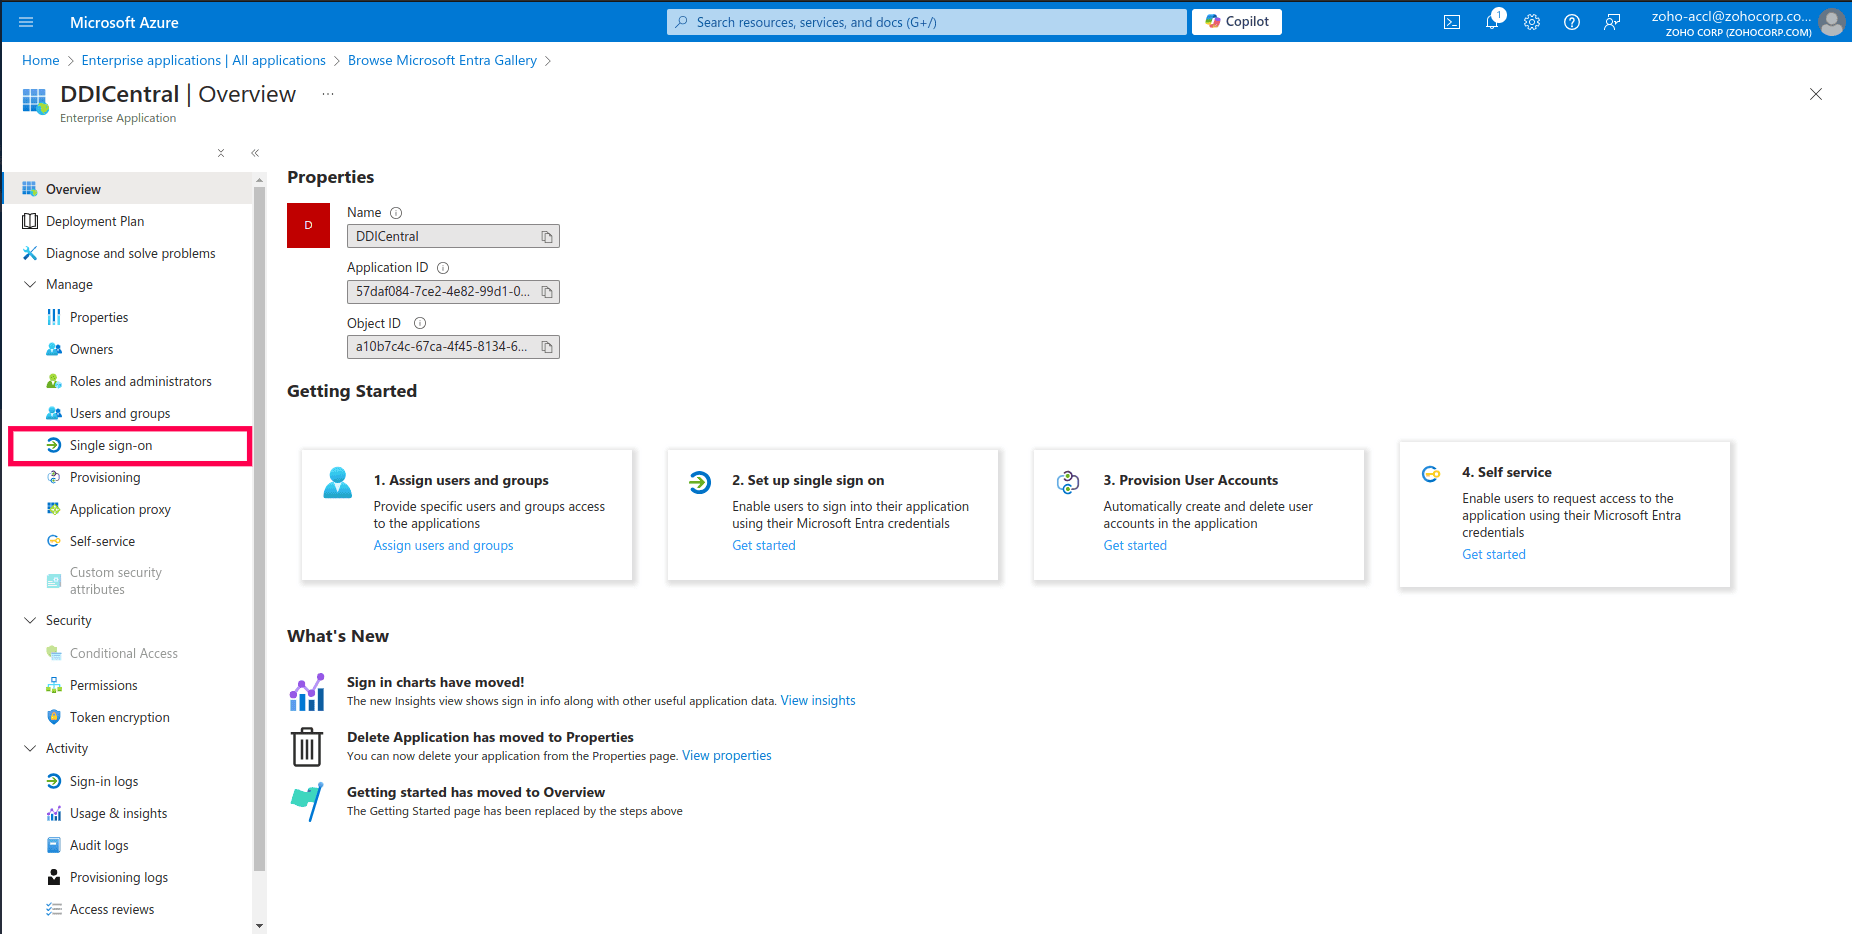This screenshot has height=934, width=1852.
Task: Open the Cloud Shell terminal icon
Action: tap(1451, 21)
